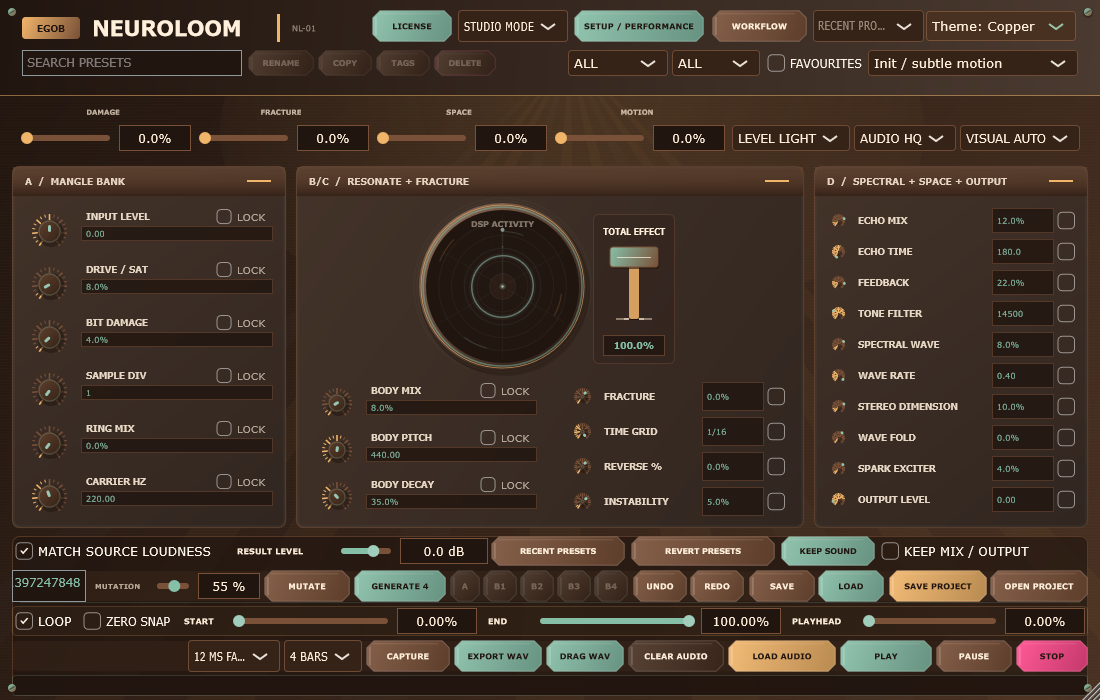
Task: Enable Zero Snap checkbox
Action: [92, 621]
